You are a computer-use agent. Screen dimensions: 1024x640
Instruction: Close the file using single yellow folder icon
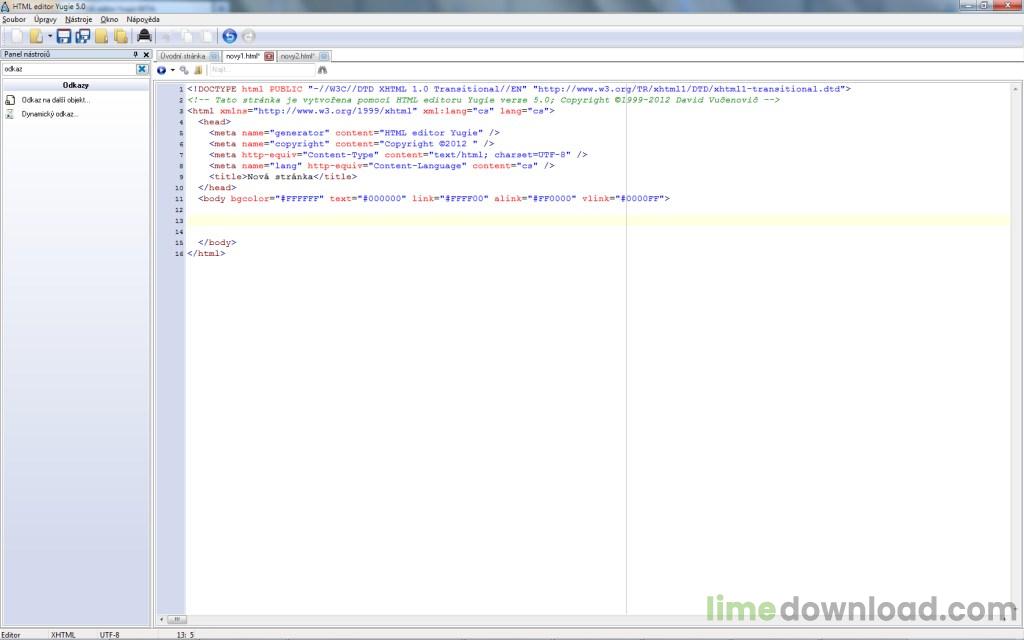click(x=102, y=37)
